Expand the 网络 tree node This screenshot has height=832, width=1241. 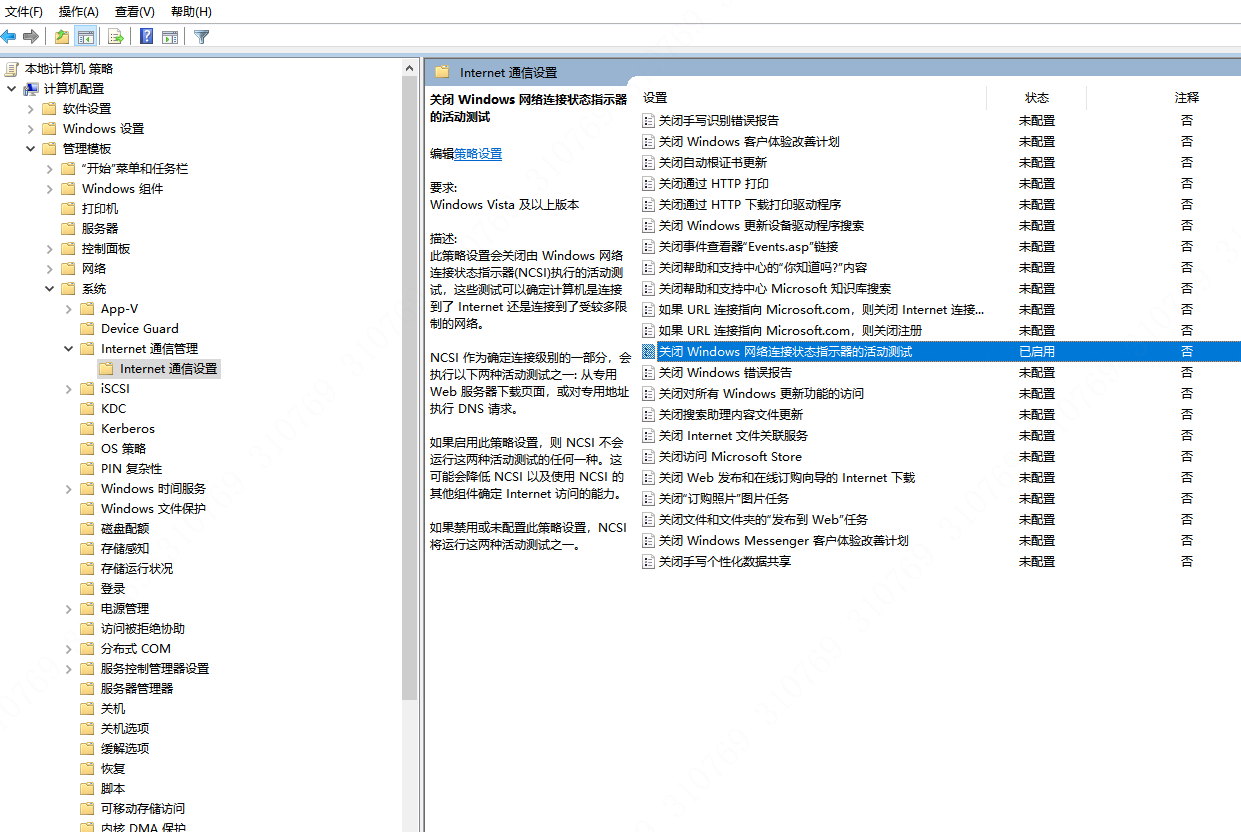49,269
